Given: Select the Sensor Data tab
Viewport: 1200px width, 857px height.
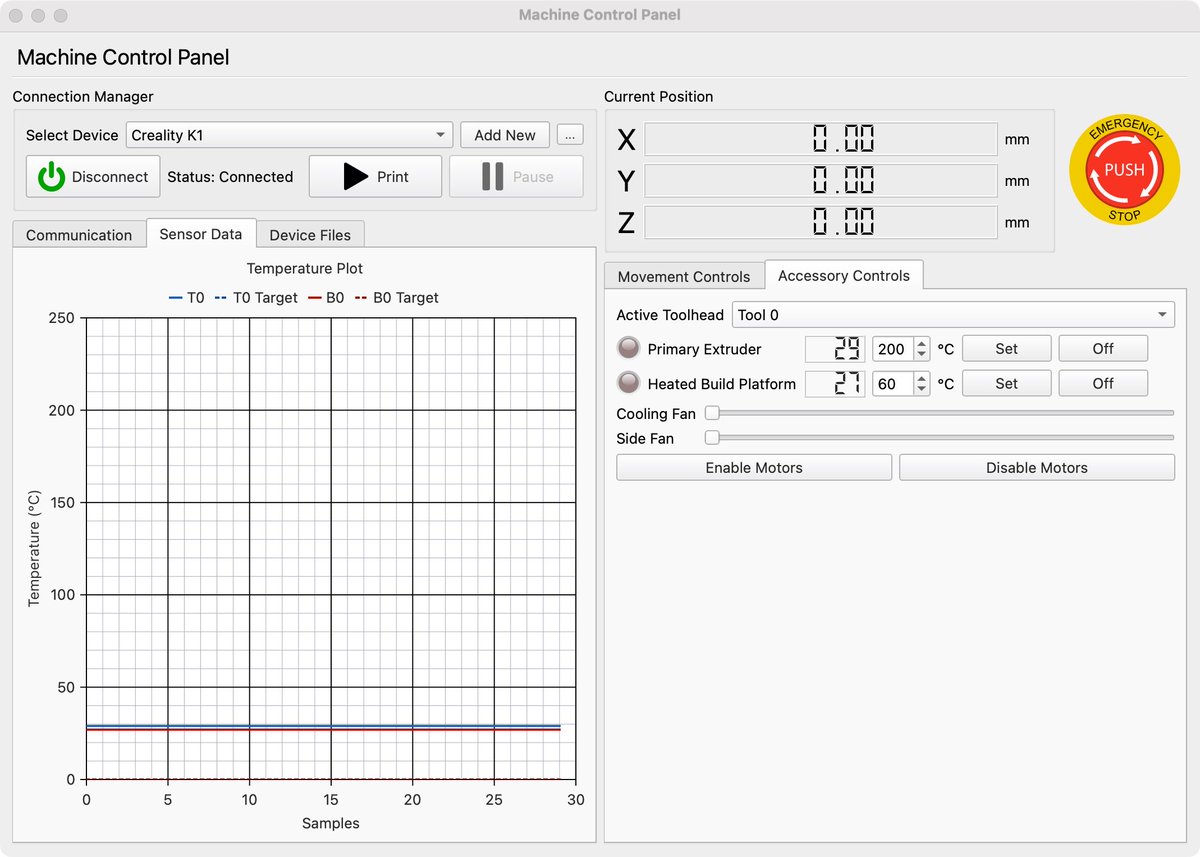Looking at the screenshot, I should pos(201,234).
